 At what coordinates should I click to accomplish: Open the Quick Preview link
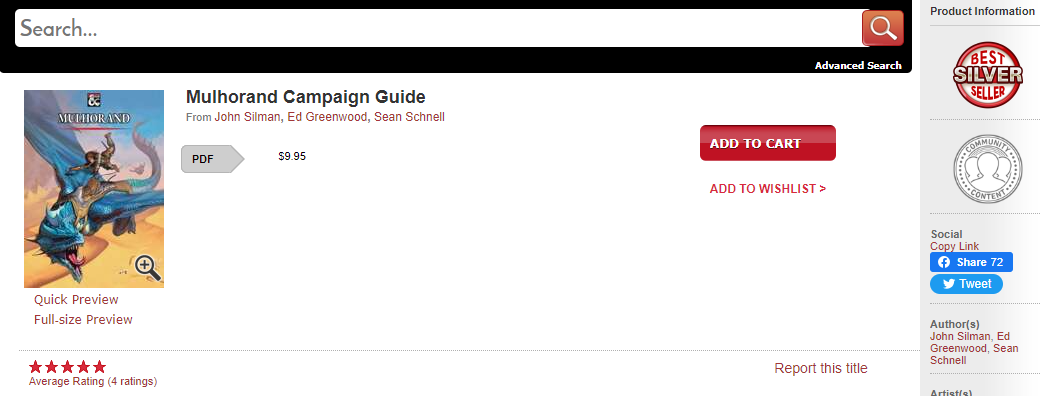[76, 300]
